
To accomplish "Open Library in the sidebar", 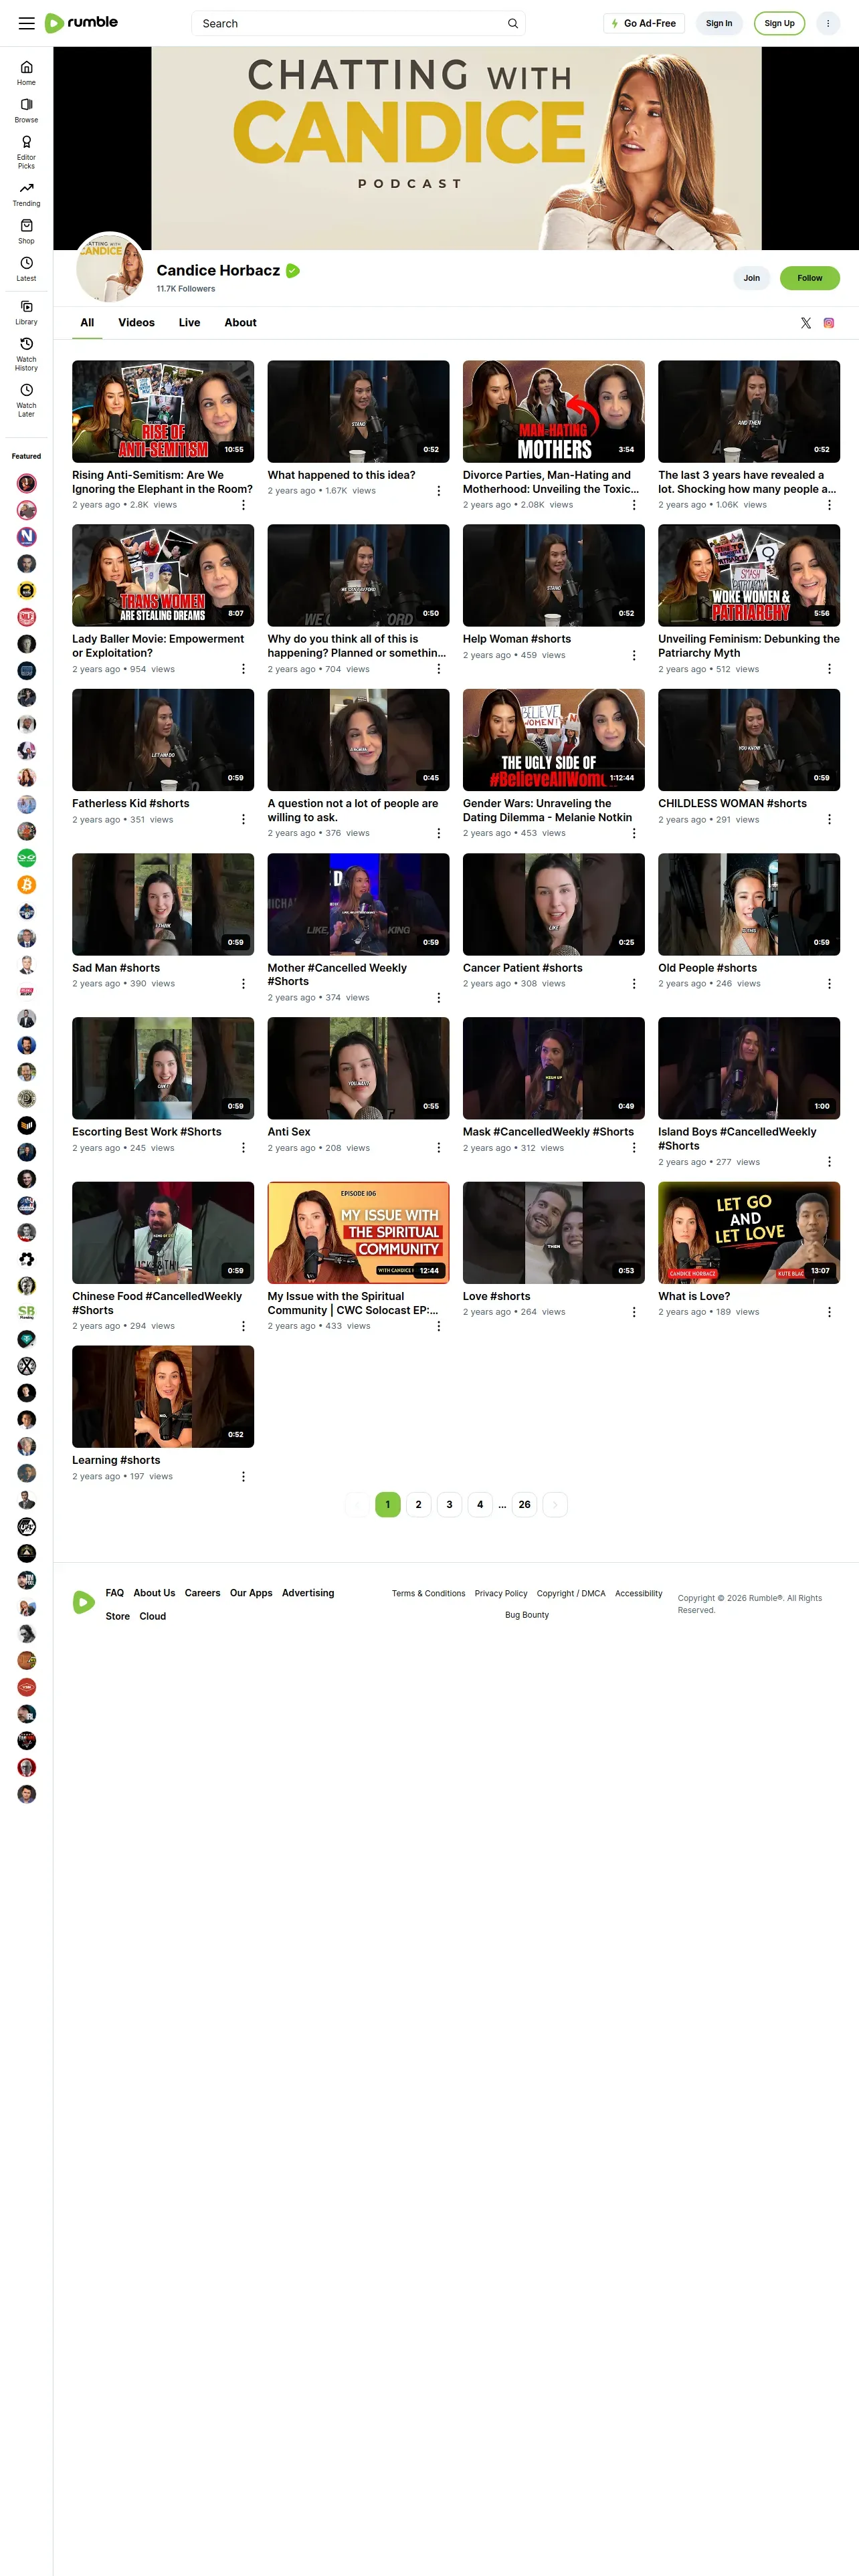I will pos(26,312).
